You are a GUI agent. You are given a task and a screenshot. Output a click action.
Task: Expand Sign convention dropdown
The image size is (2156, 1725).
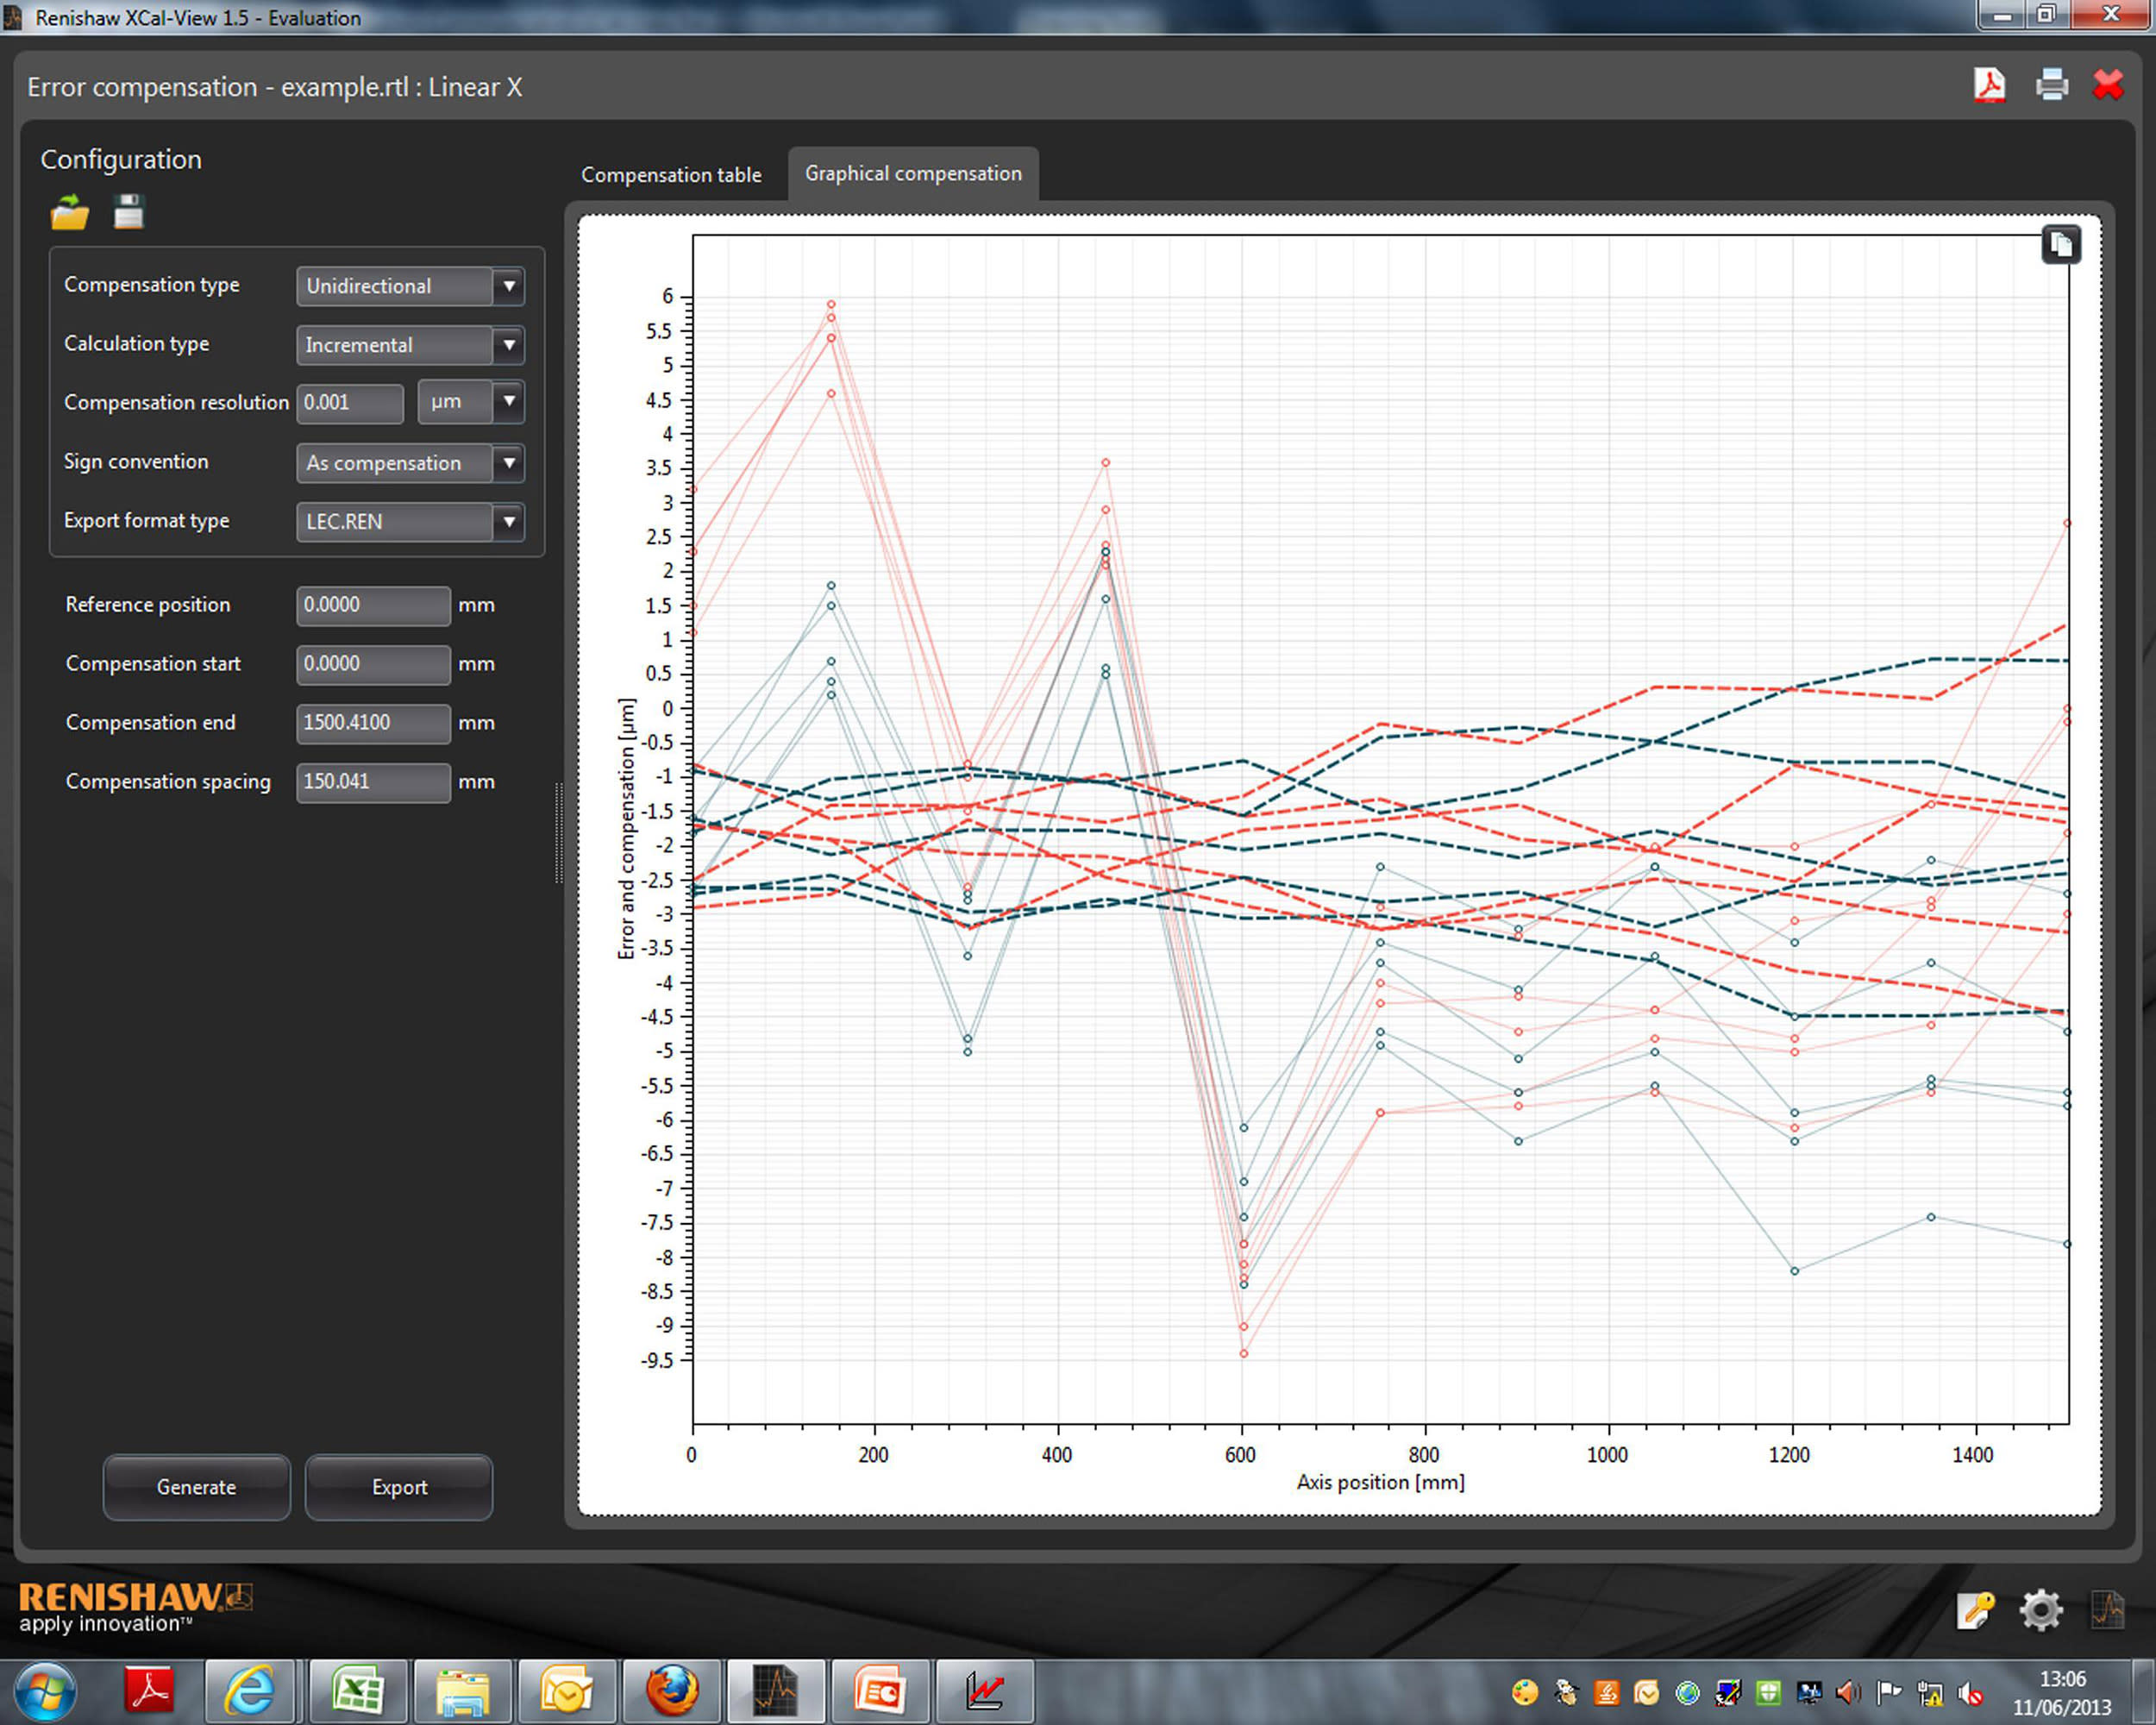tap(509, 463)
